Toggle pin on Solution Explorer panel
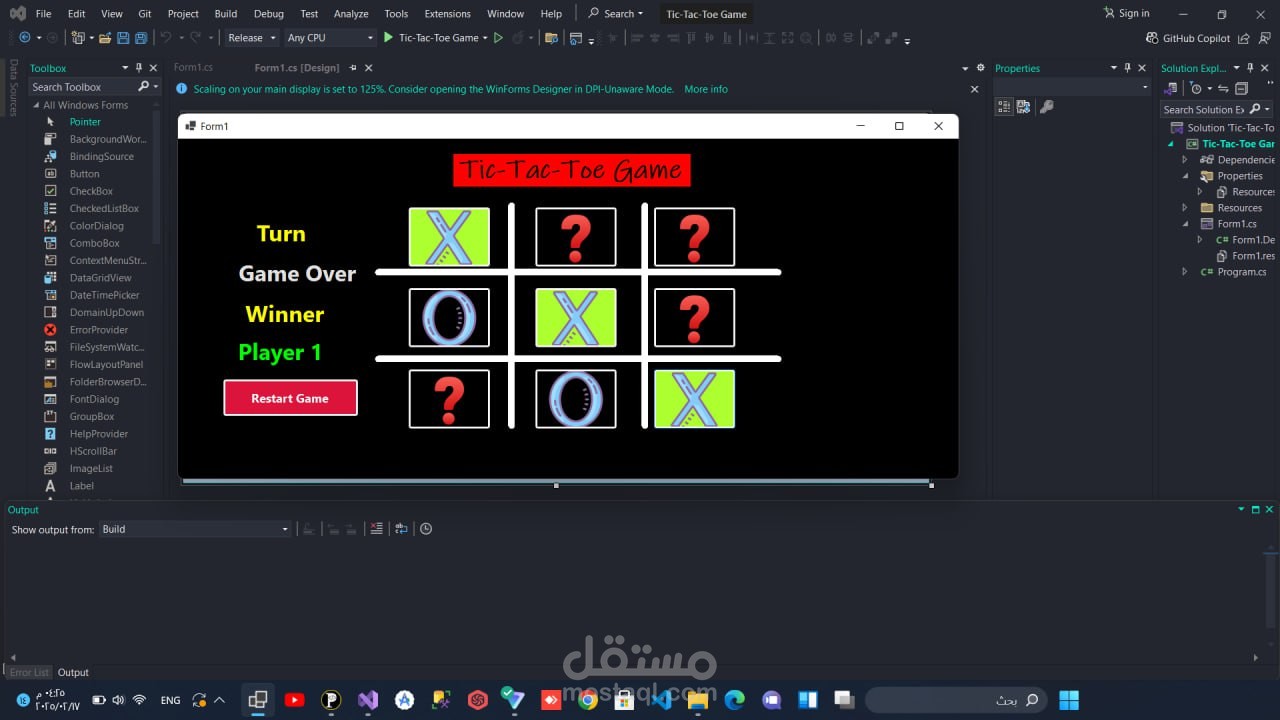Image resolution: width=1280 pixels, height=720 pixels. click(x=1251, y=68)
